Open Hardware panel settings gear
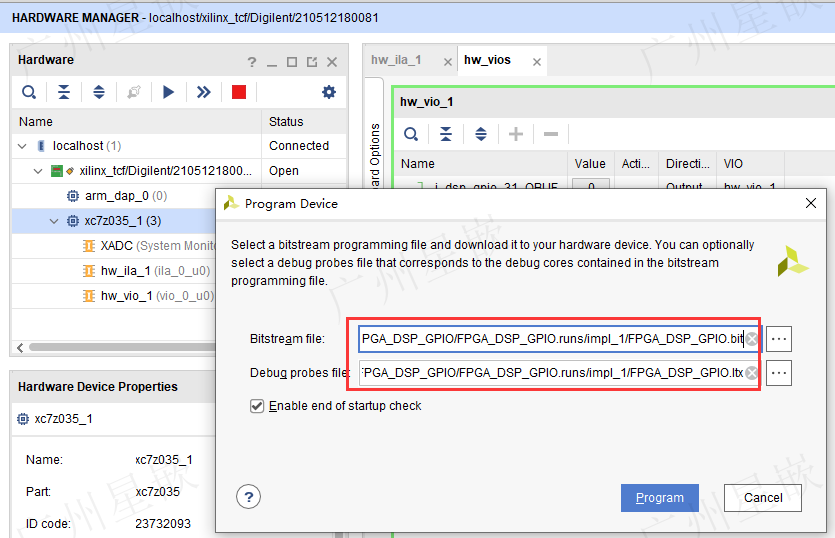Image resolution: width=835 pixels, height=538 pixels. 329,92
